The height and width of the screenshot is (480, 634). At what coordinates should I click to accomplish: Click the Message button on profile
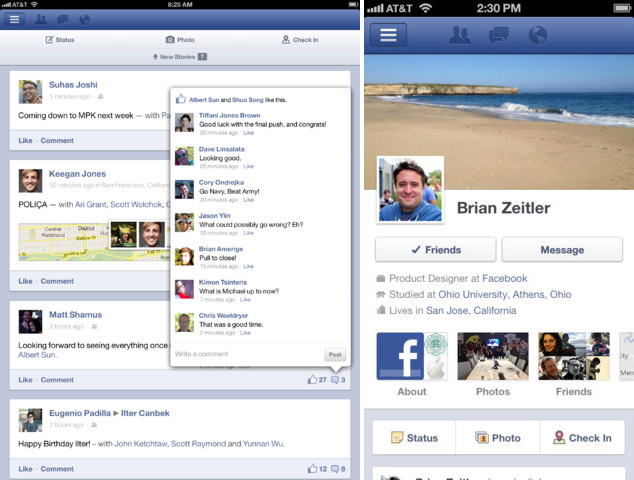click(x=562, y=250)
